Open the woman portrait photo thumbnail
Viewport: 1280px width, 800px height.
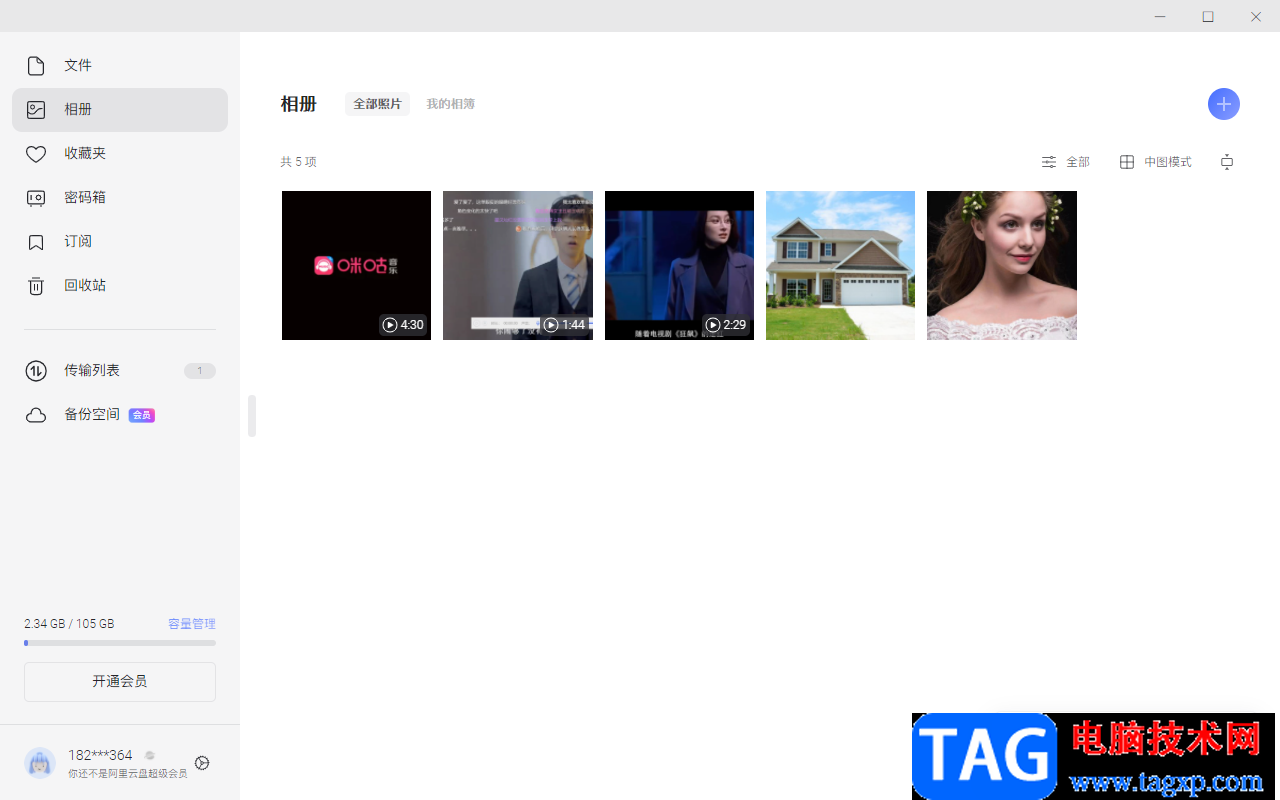[x=1002, y=265]
